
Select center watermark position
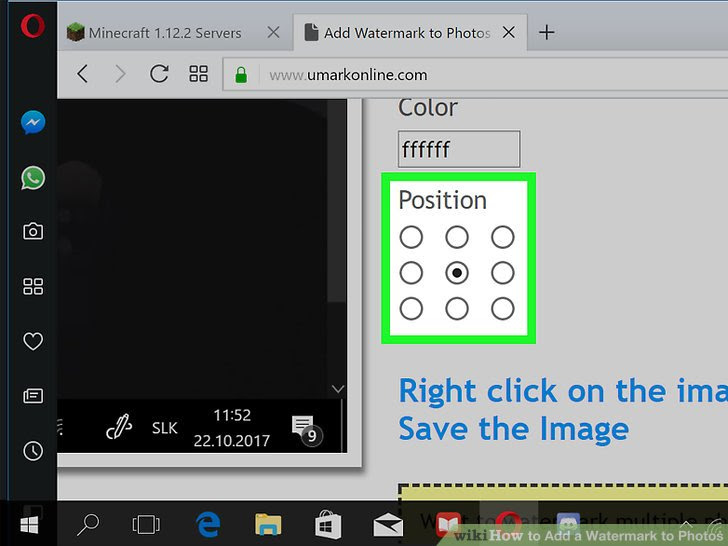point(457,273)
